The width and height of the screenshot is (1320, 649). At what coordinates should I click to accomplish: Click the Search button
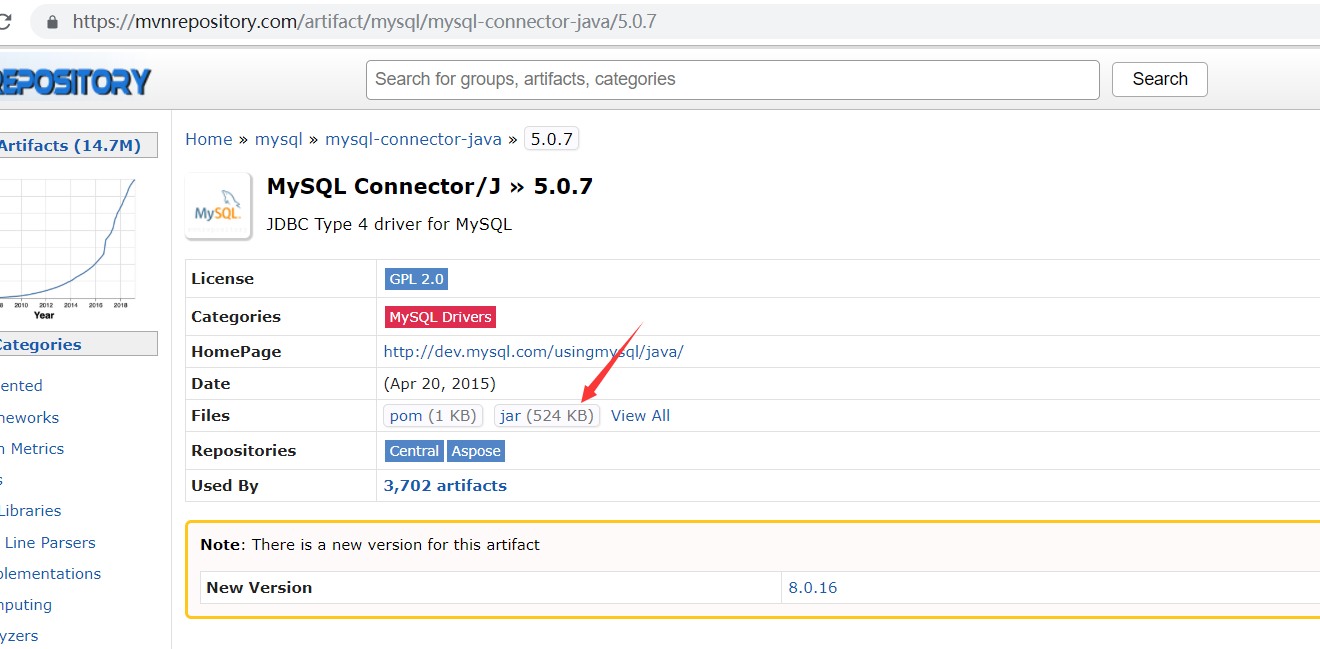pos(1160,80)
